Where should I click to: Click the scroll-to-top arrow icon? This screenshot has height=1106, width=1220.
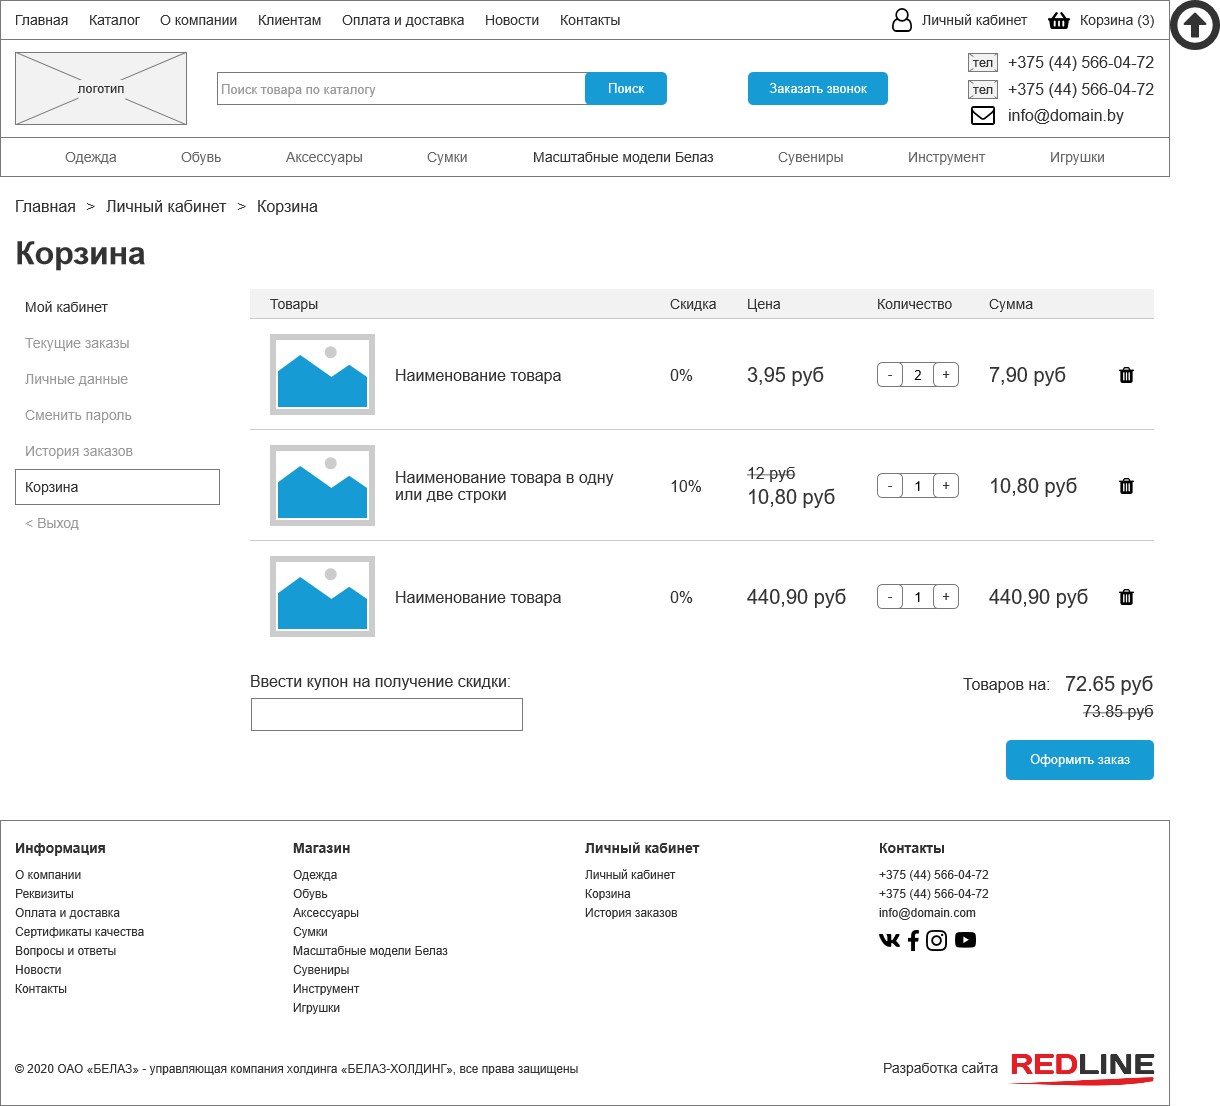(1194, 26)
